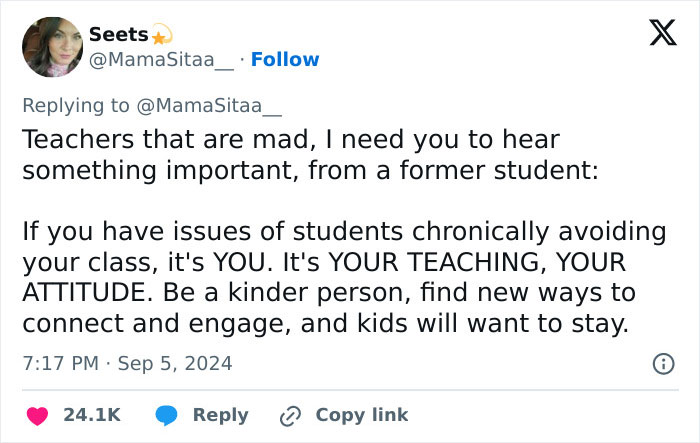Click the chain link copy icon
The height and width of the screenshot is (443, 700).
(x=291, y=415)
